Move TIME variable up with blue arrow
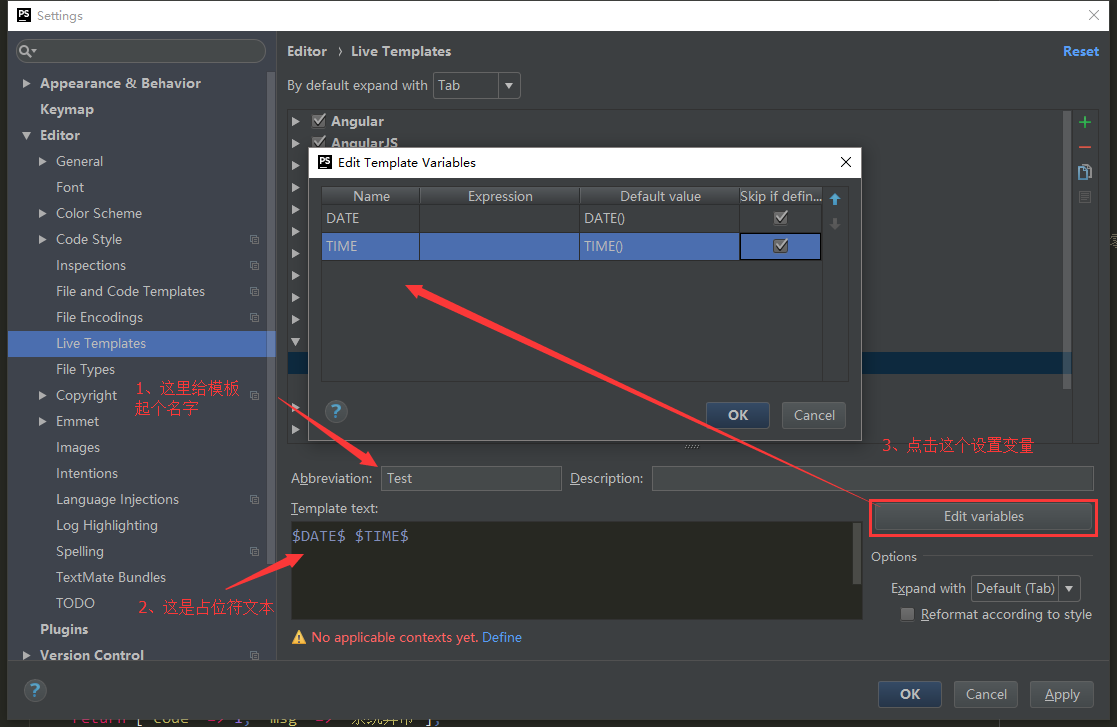This screenshot has height=727, width=1117. [835, 199]
